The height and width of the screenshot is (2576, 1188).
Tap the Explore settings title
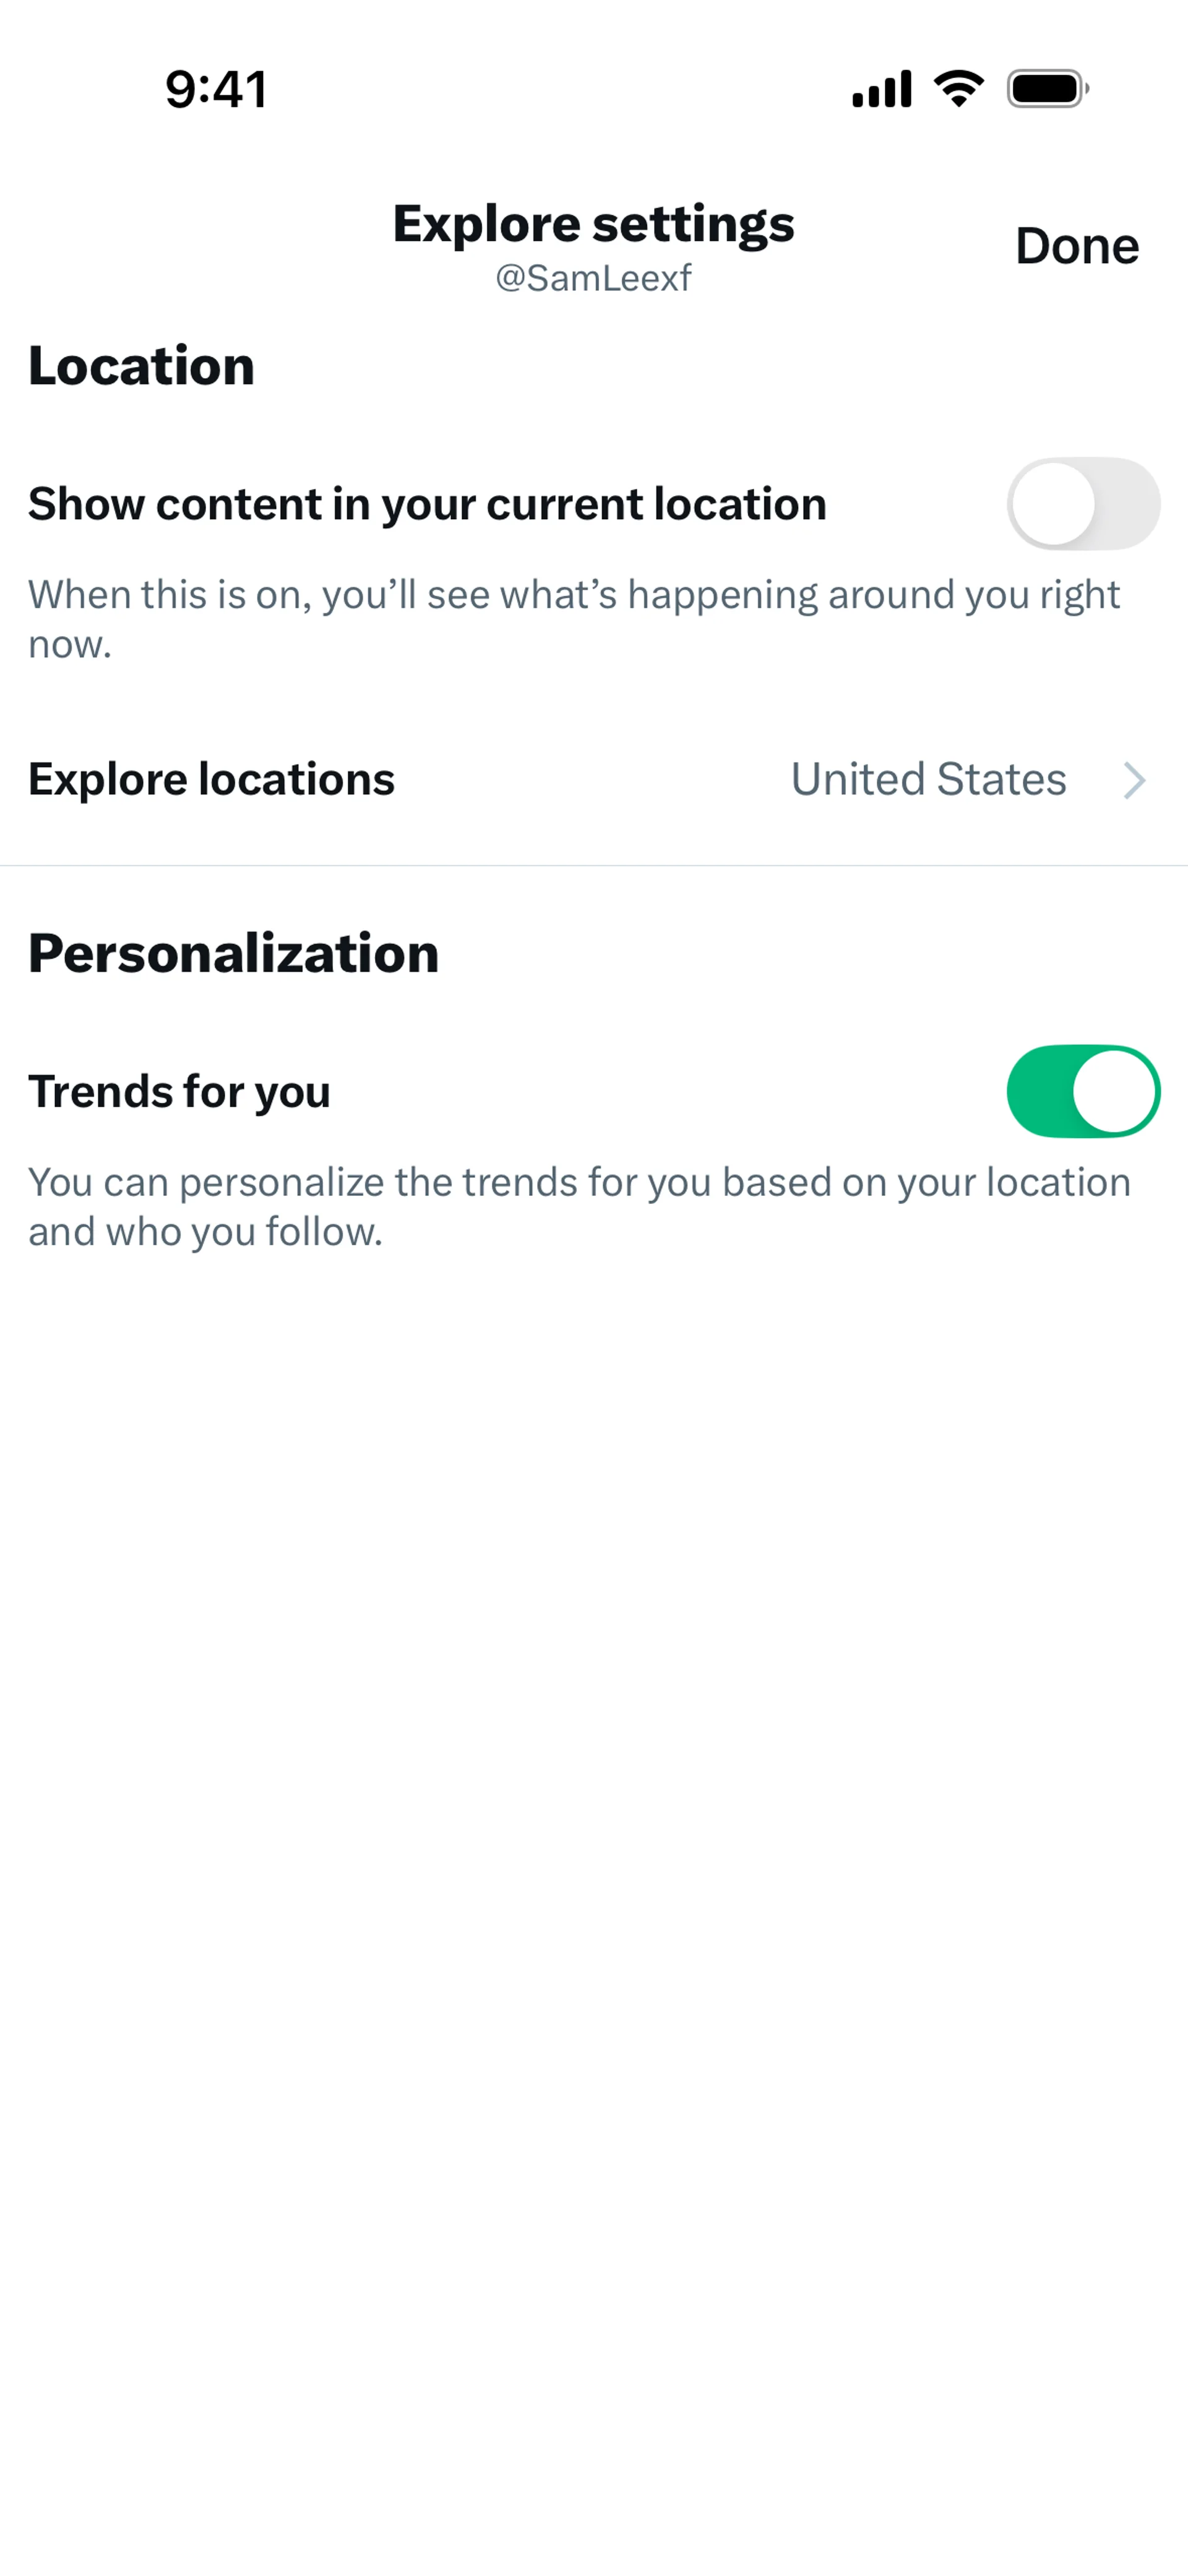pos(593,223)
